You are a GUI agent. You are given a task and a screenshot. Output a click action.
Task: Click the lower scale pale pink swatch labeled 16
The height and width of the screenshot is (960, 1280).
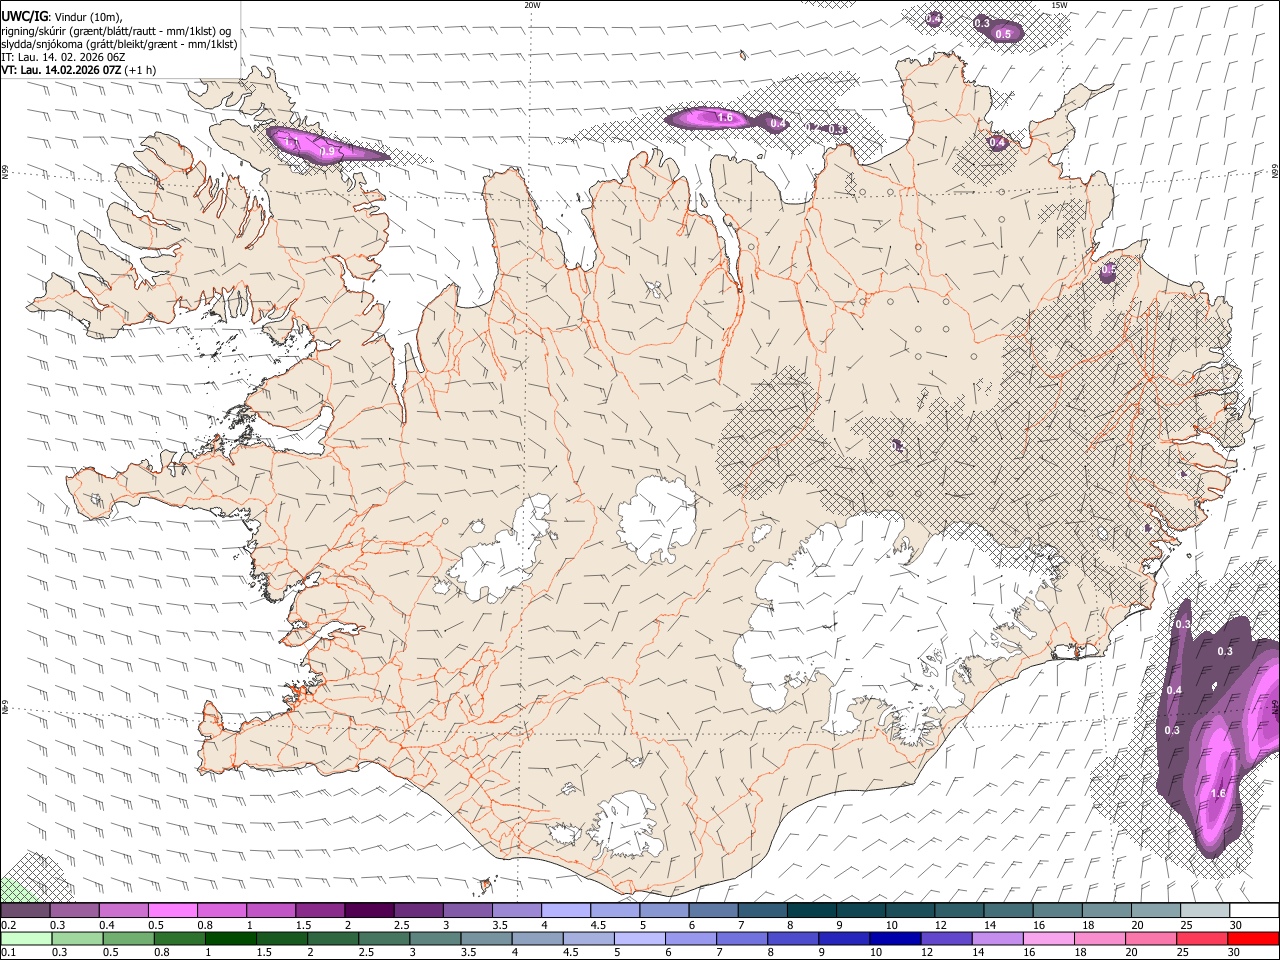pos(1050,938)
